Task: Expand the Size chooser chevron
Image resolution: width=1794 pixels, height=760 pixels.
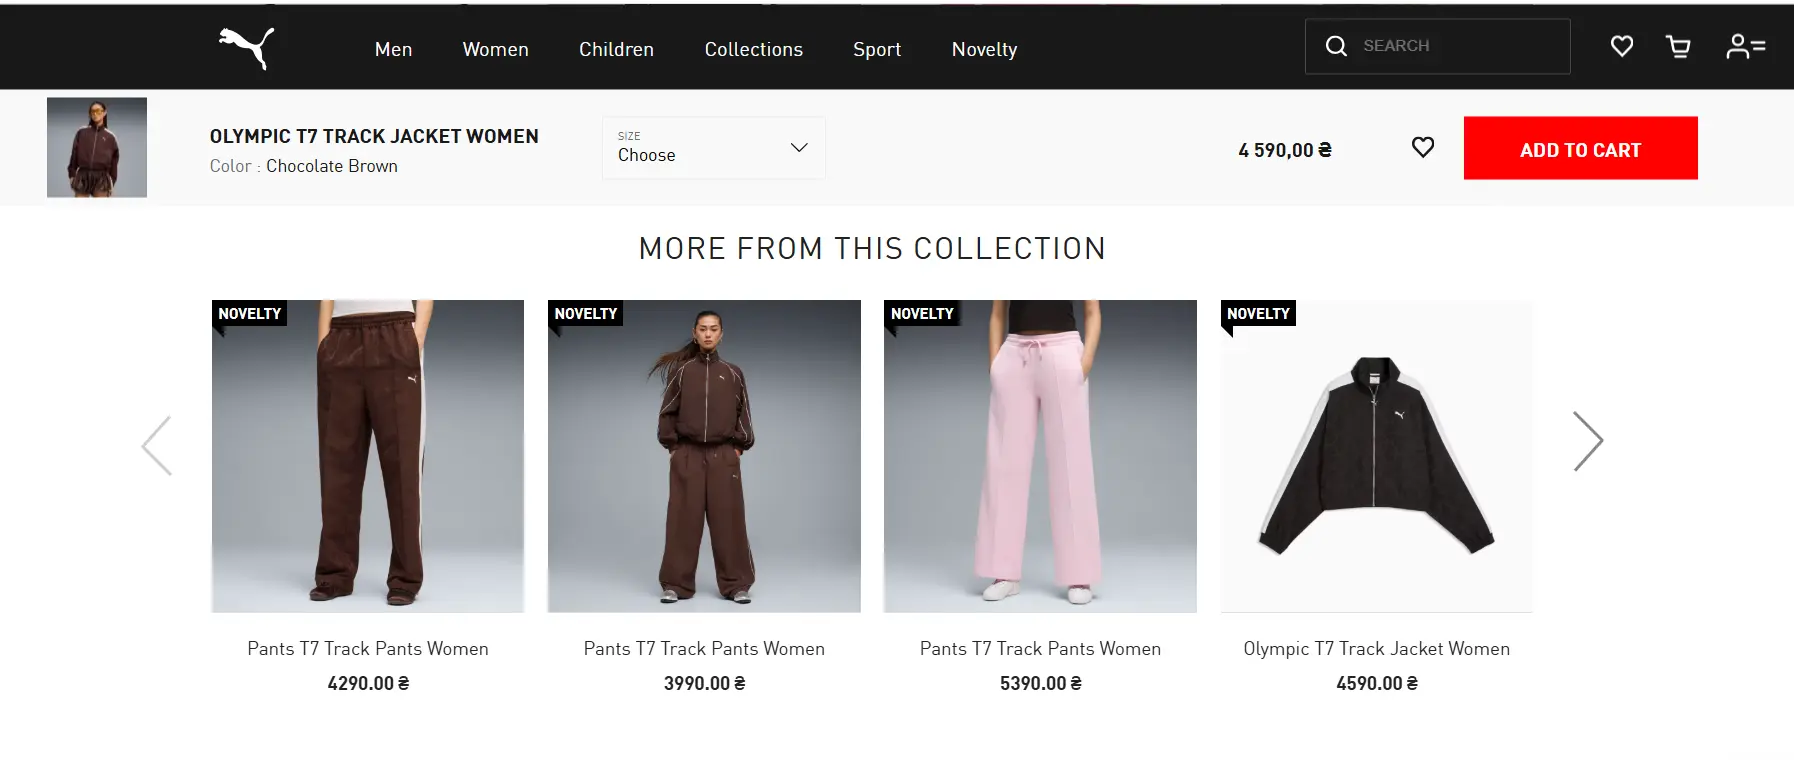Action: click(798, 147)
